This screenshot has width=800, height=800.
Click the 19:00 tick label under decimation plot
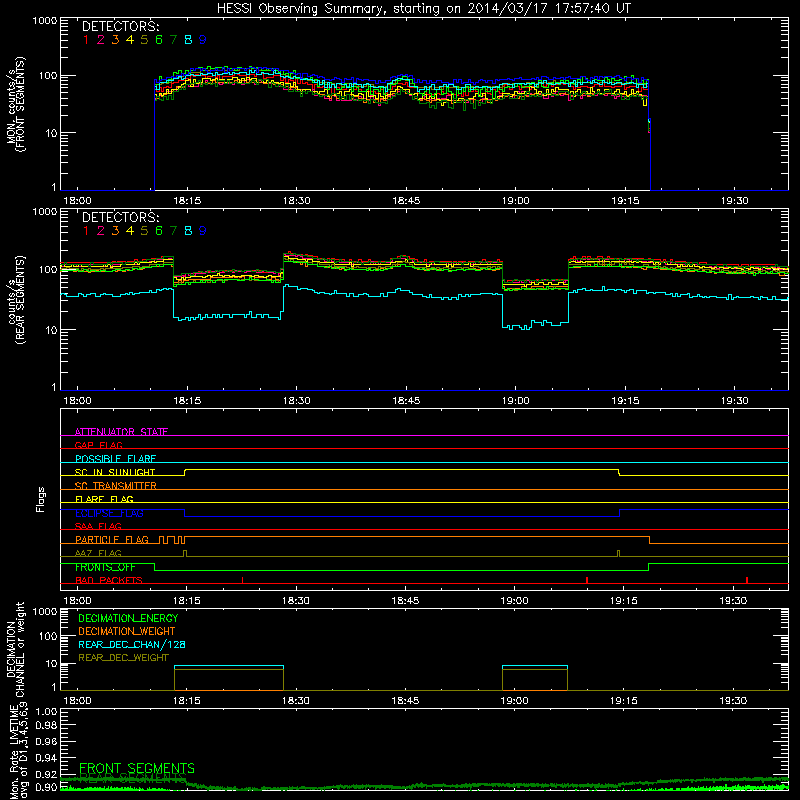[514, 701]
